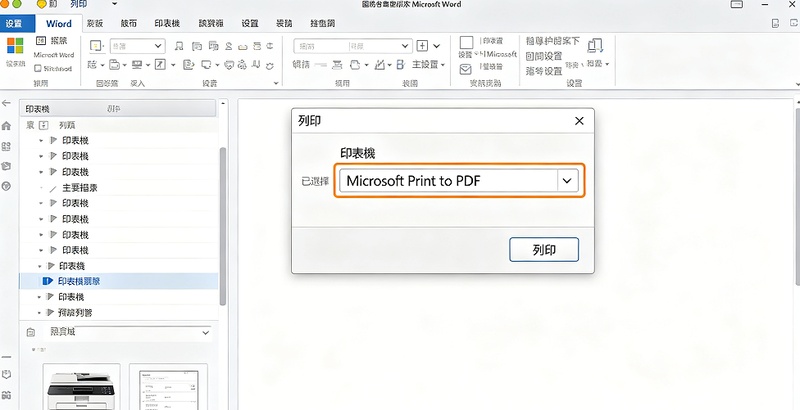Select the printer photo thumbnail

(x=82, y=387)
